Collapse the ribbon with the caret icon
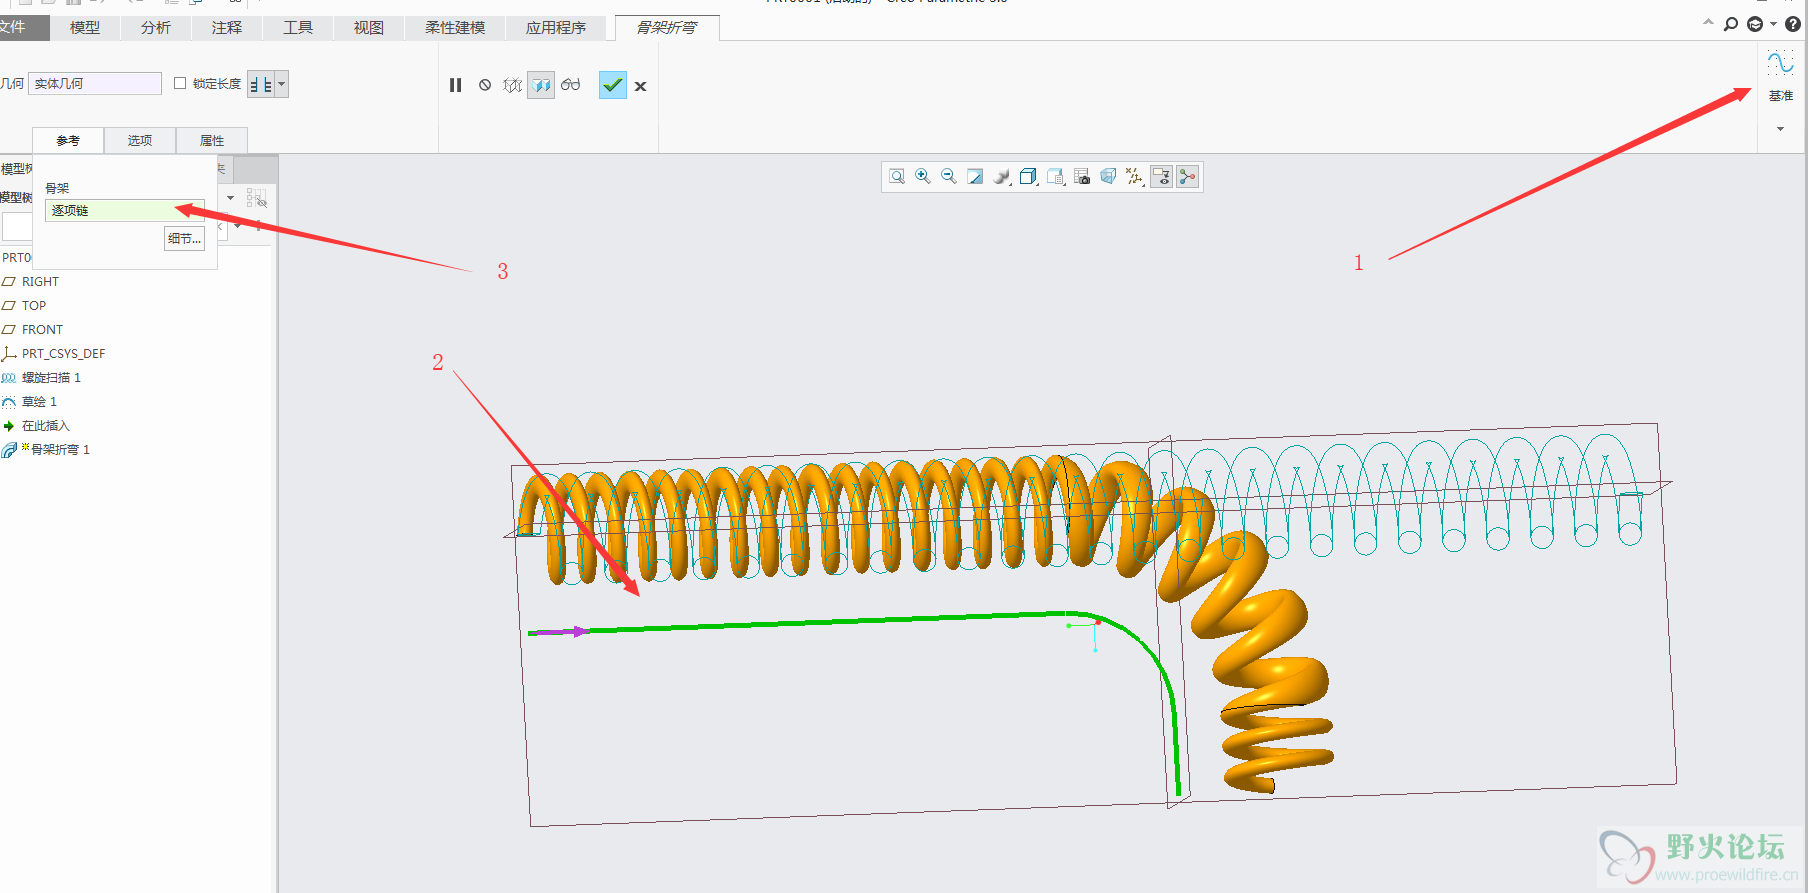This screenshot has width=1808, height=893. pyautogui.click(x=1708, y=22)
